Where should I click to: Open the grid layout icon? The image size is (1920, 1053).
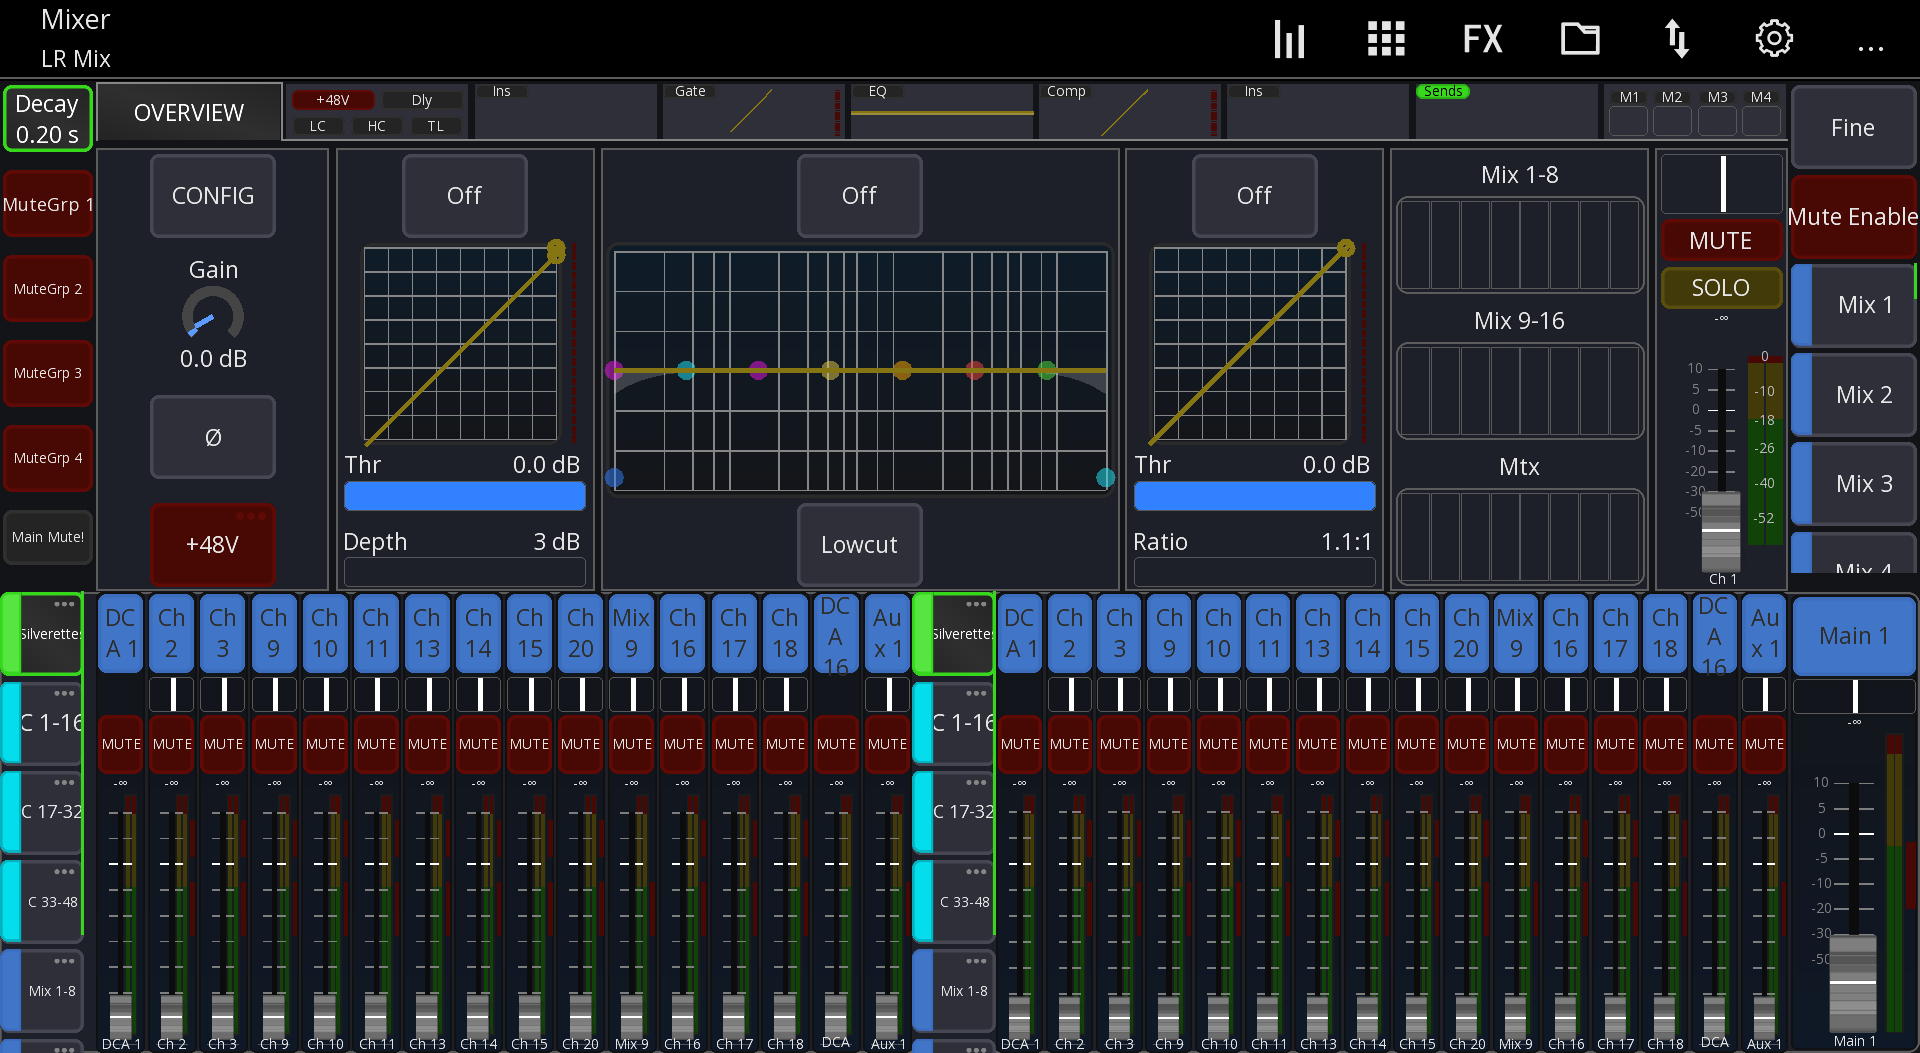point(1386,39)
